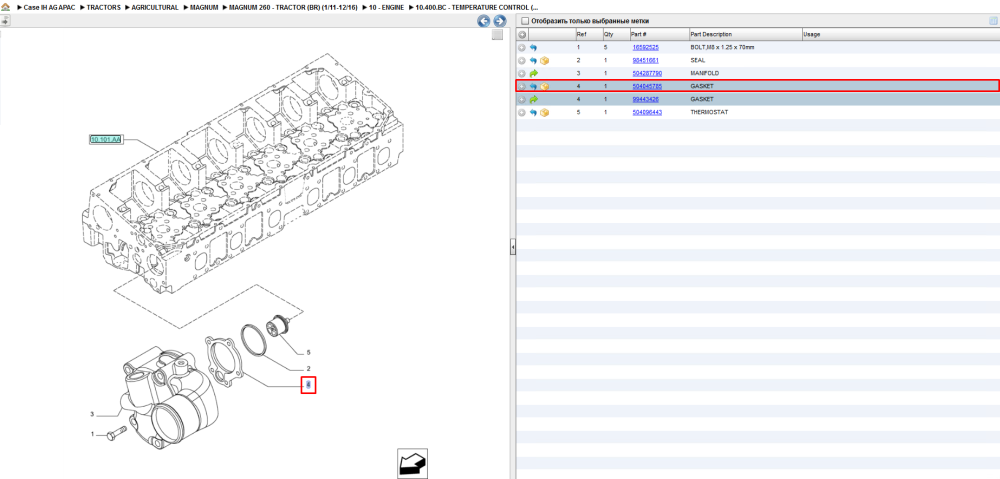Click quantity '5' in the BOLT row
Image resolution: width=1000 pixels, height=479 pixels.
606,48
